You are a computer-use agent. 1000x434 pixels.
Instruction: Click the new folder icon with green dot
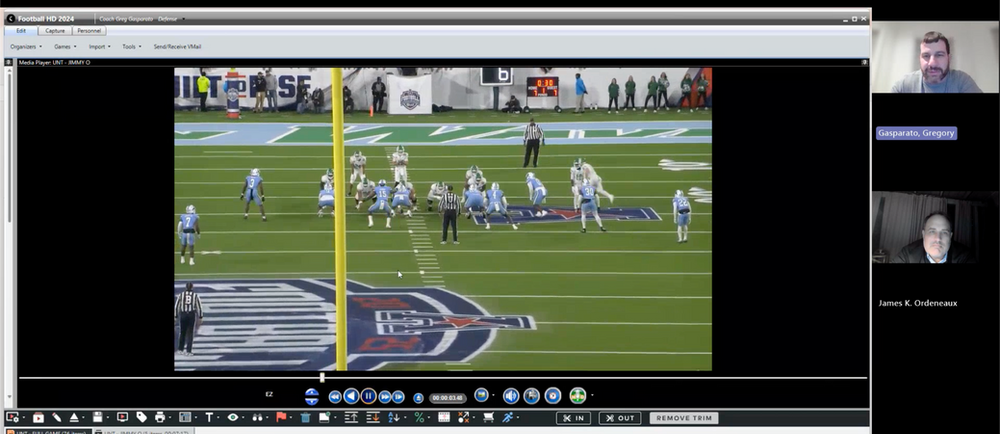click(325, 417)
